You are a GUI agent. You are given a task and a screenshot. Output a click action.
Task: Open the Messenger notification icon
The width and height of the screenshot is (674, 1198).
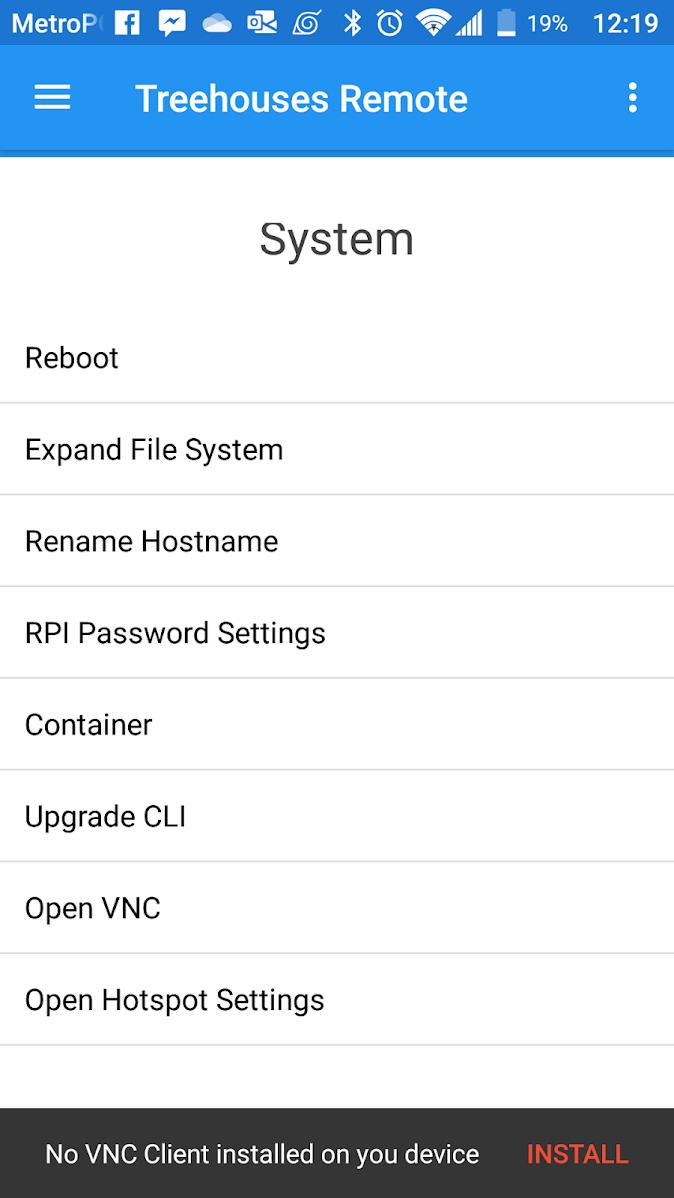(172, 22)
